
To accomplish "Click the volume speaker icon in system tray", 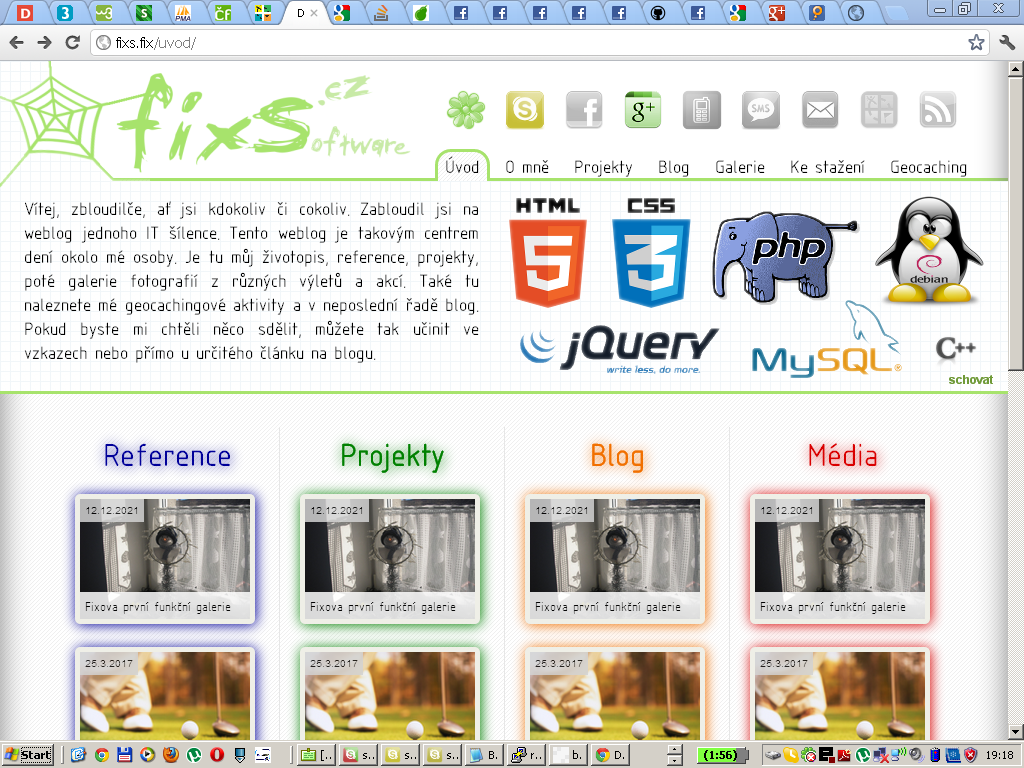I will point(917,755).
